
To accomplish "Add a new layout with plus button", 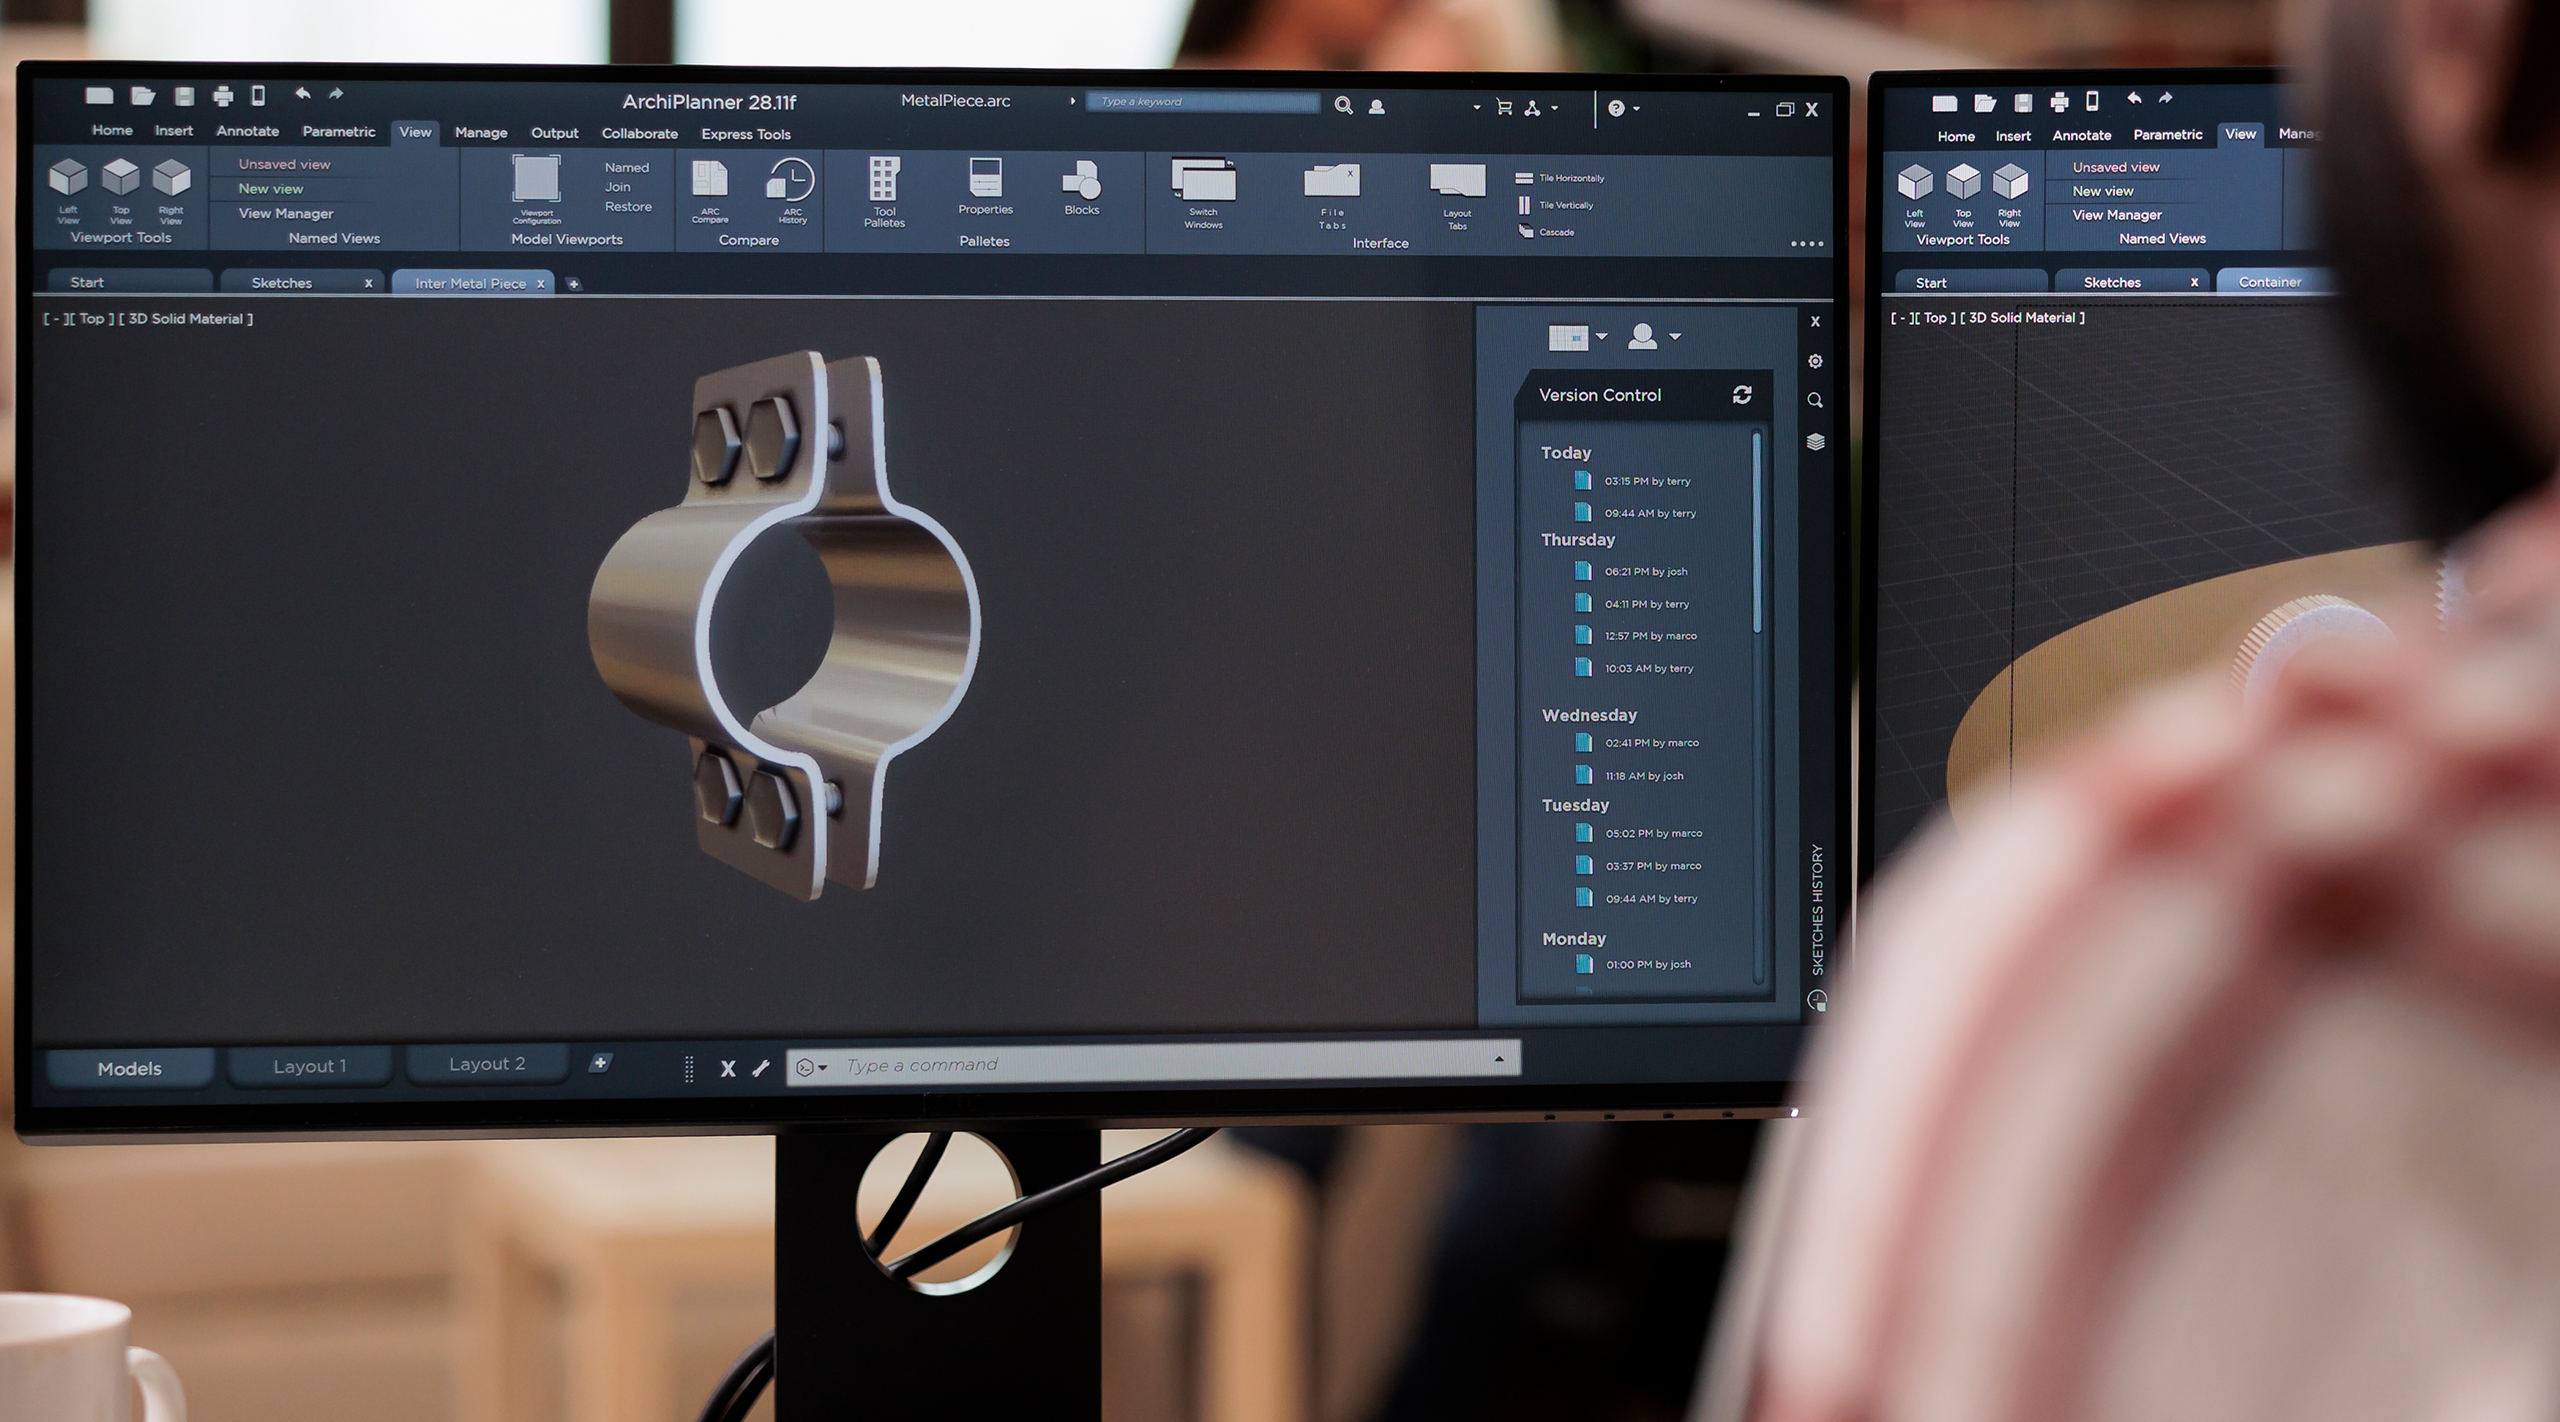I will pos(600,1062).
